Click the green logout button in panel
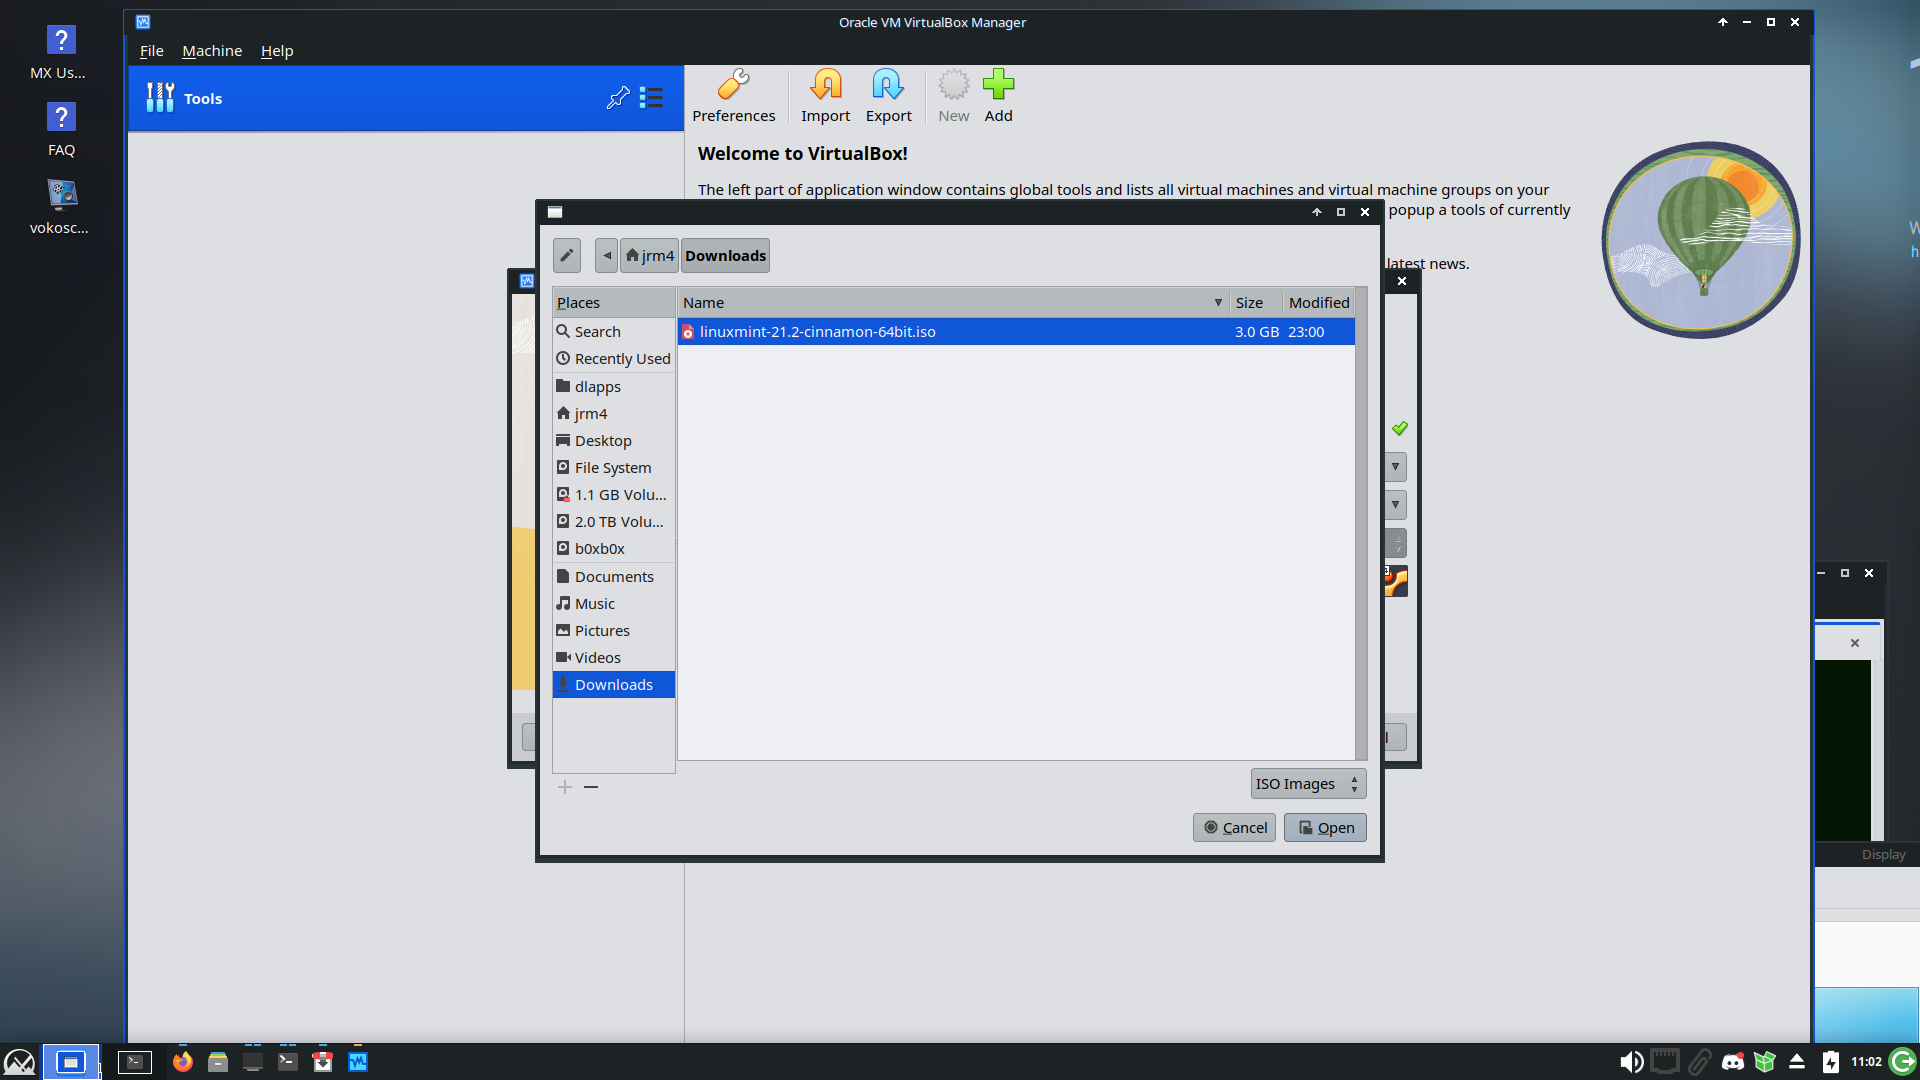Screen dimensions: 1920x1080 pyautogui.click(x=1903, y=1061)
